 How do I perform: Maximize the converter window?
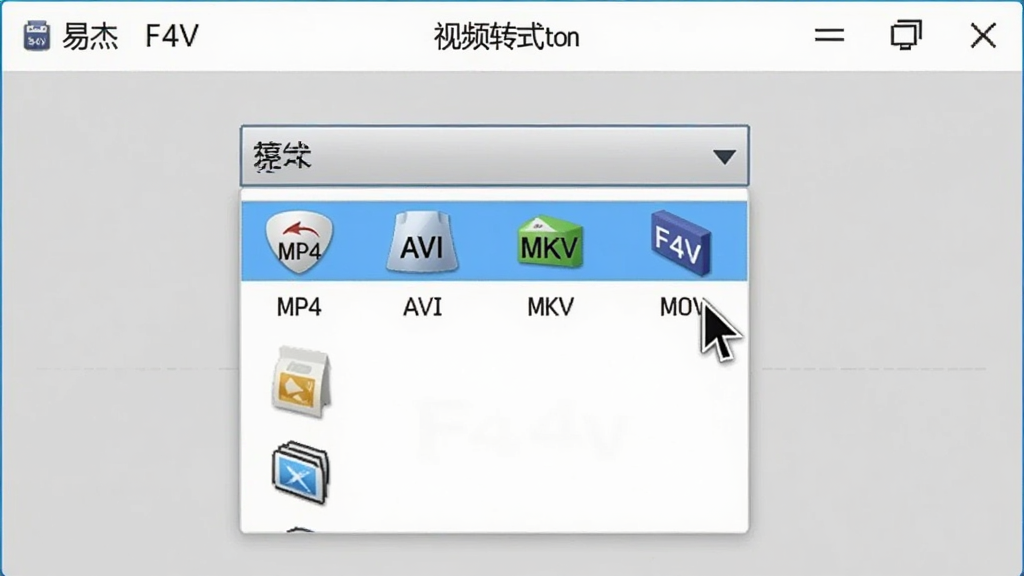(906, 35)
